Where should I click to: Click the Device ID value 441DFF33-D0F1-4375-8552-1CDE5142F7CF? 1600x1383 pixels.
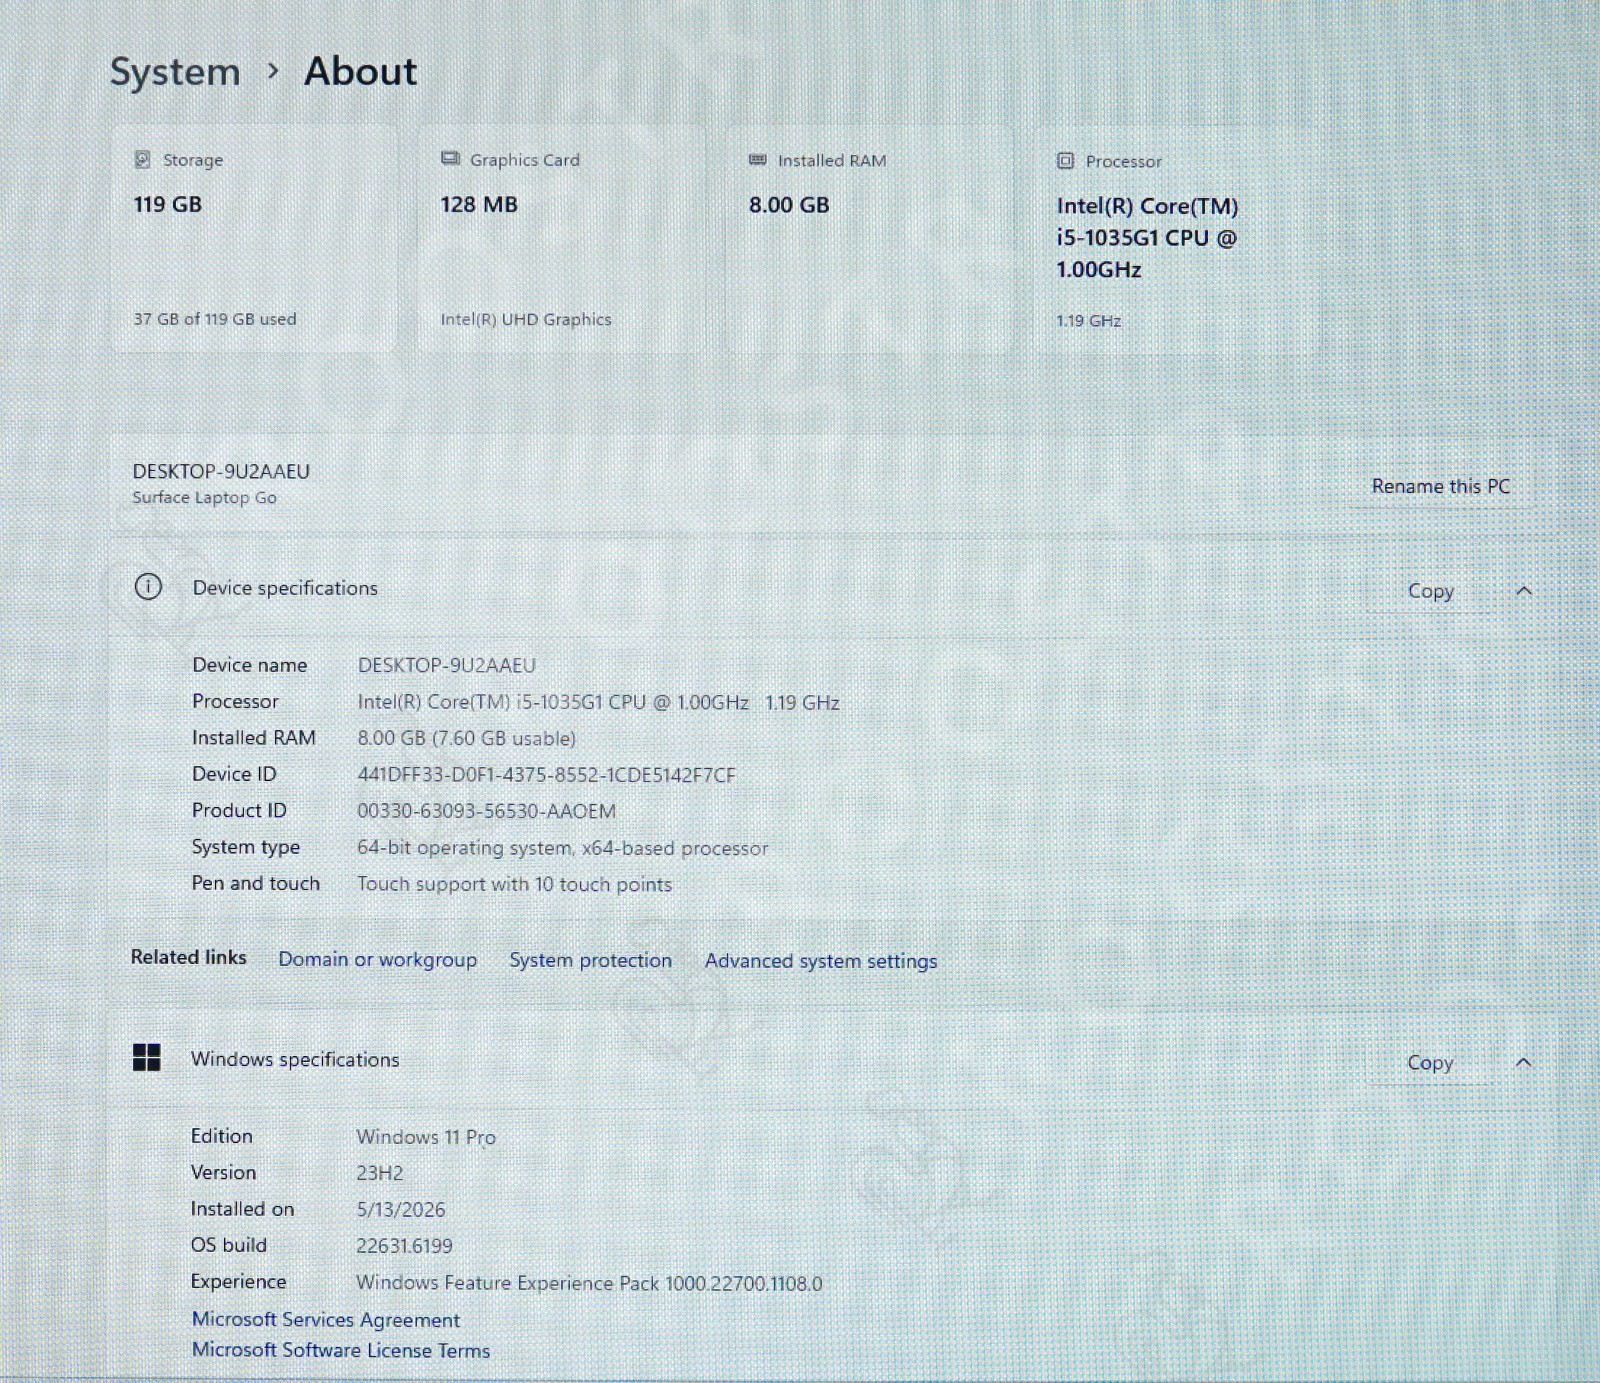[546, 775]
